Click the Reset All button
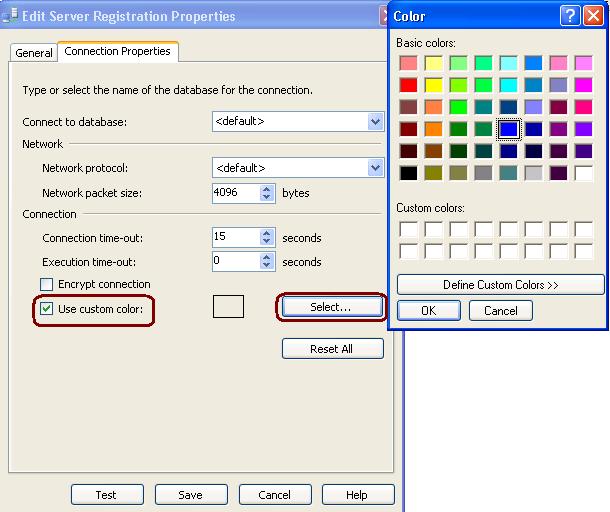Viewport: 610px width, 512px height. pos(332,349)
